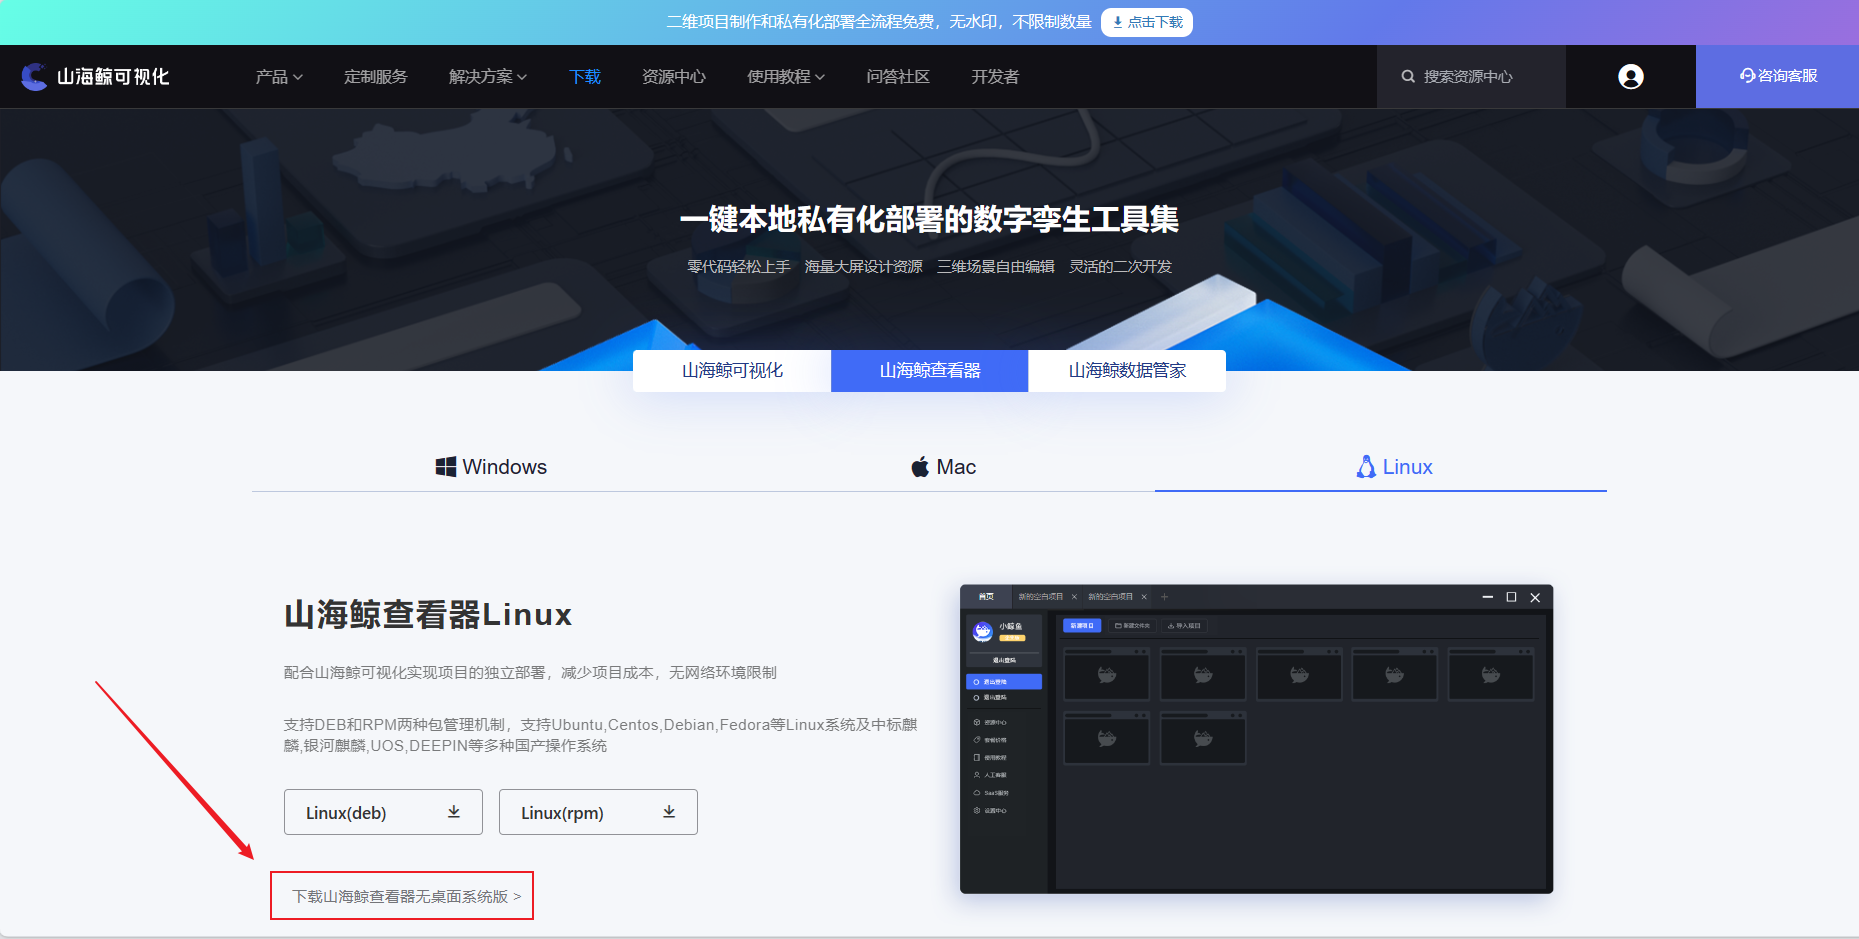The width and height of the screenshot is (1859, 939).
Task: Click the text 三维场景自由编辑
Action: (x=996, y=267)
